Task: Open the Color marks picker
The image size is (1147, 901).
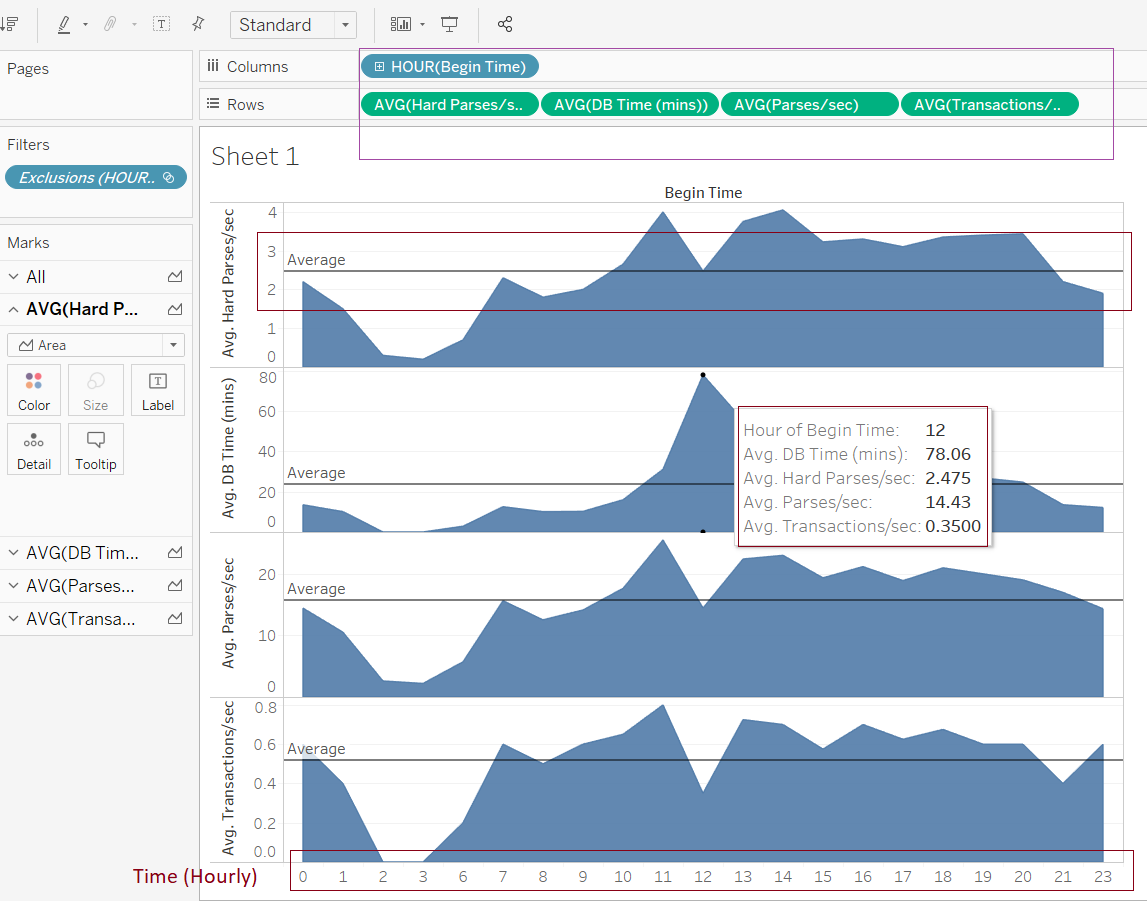Action: click(x=34, y=390)
